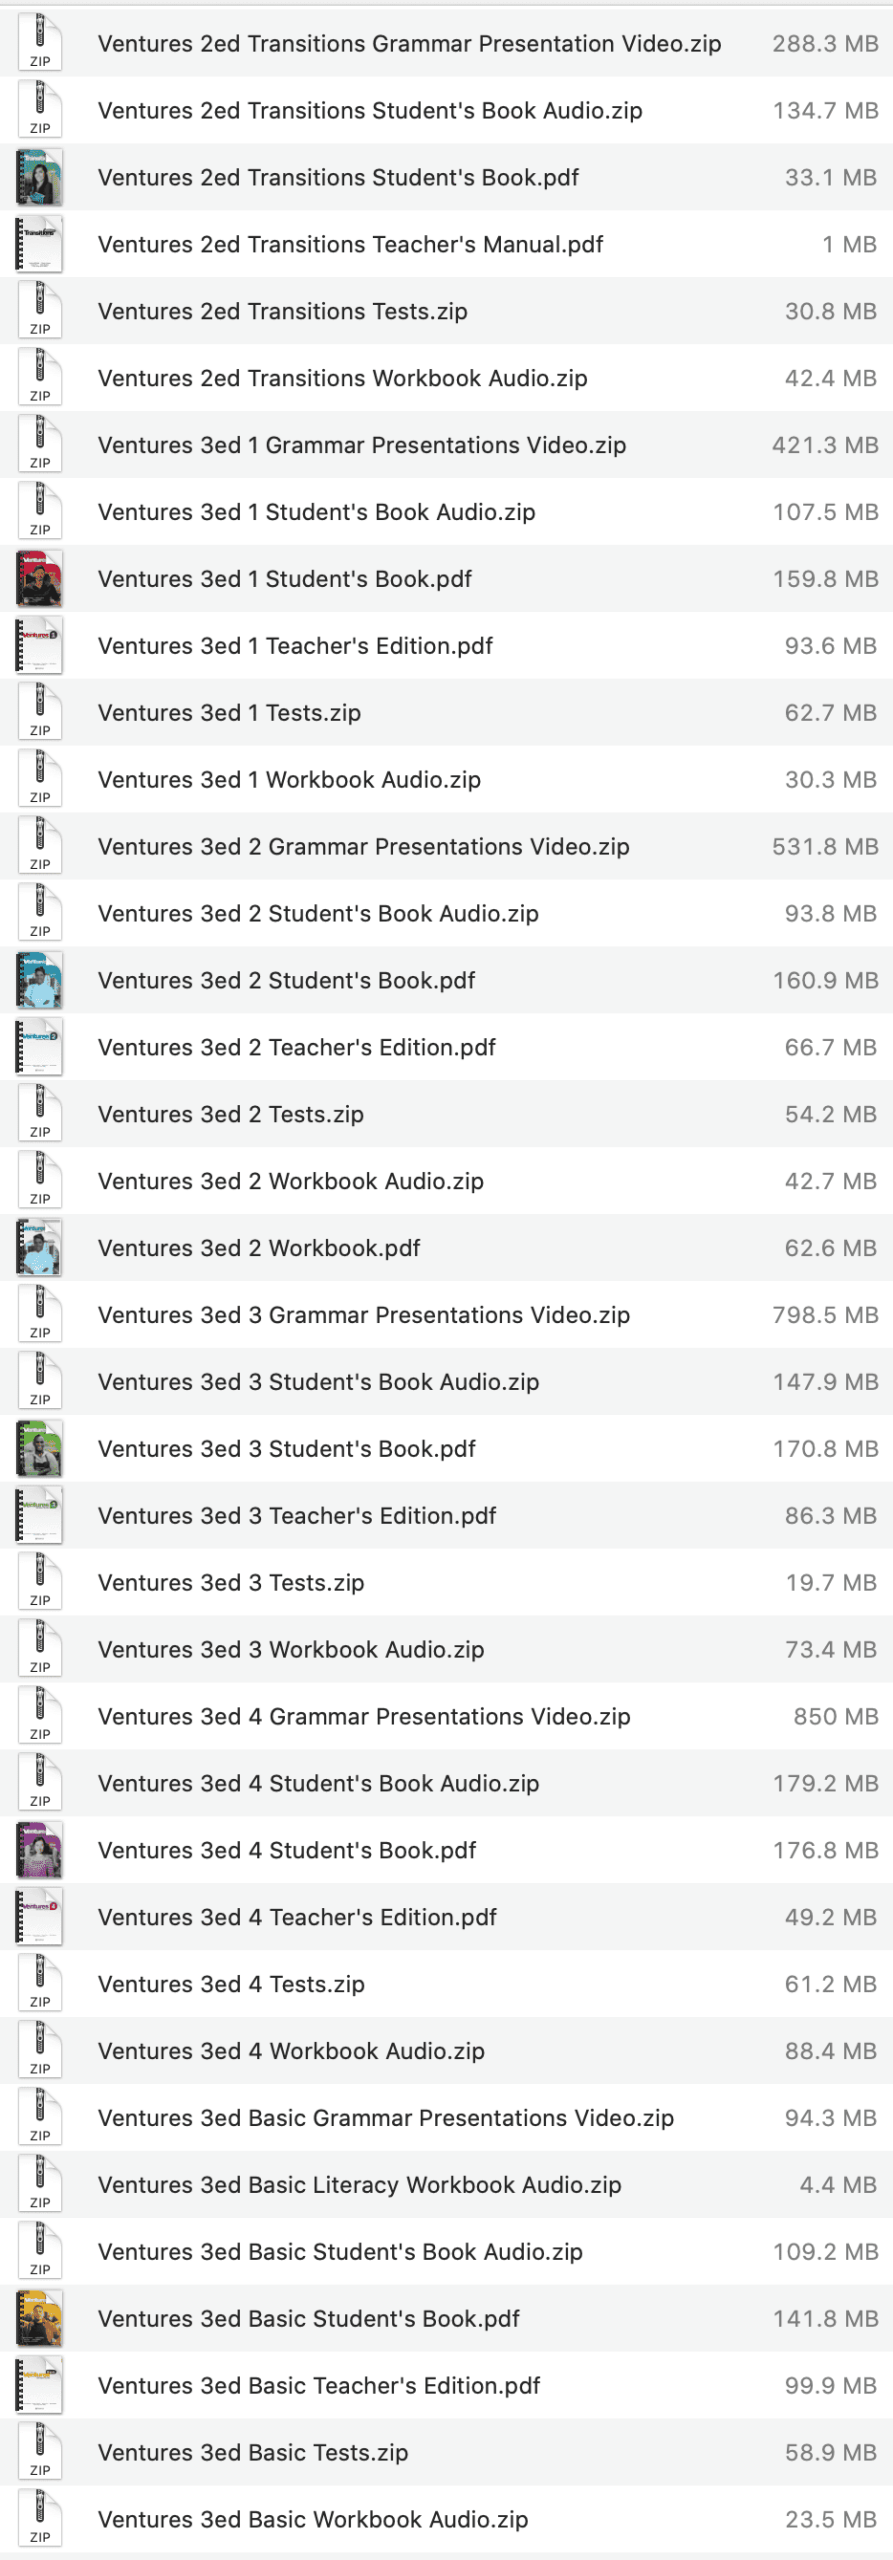Click Ventures 3ed 1 Teacher's Edition.pdf icon
893x2560 pixels.
(x=40, y=647)
